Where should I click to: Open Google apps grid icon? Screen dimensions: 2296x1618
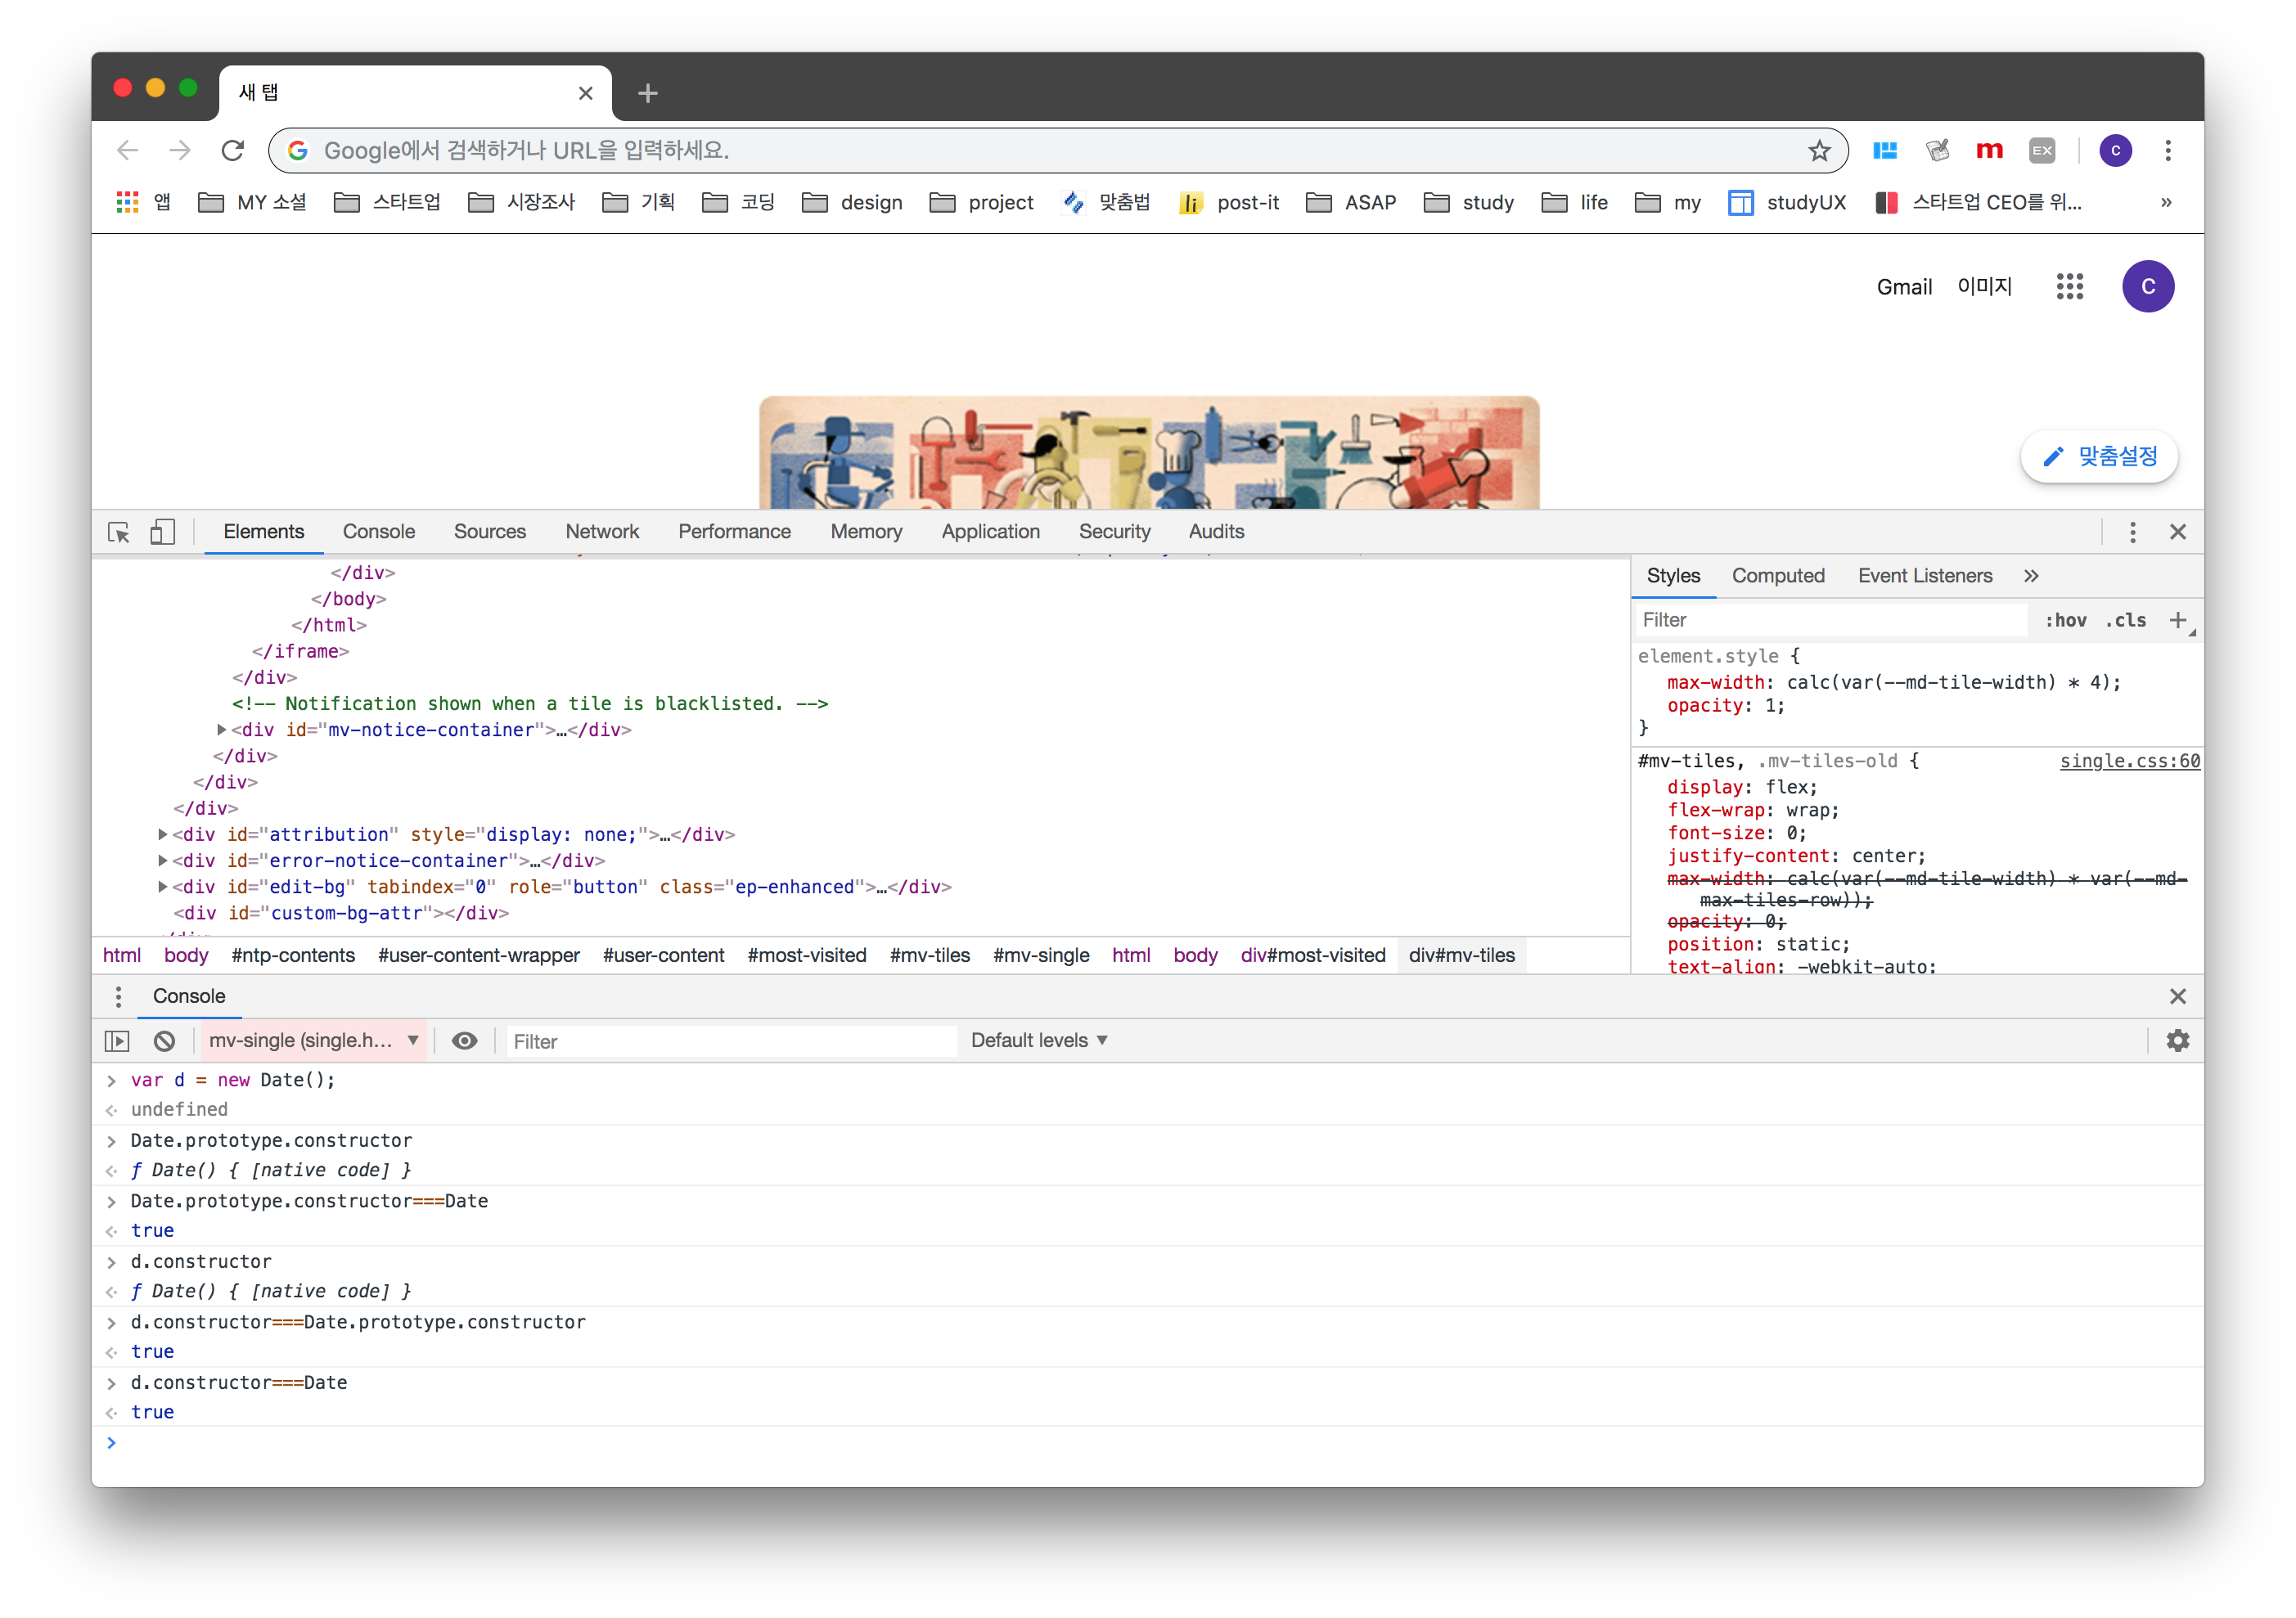2069,287
